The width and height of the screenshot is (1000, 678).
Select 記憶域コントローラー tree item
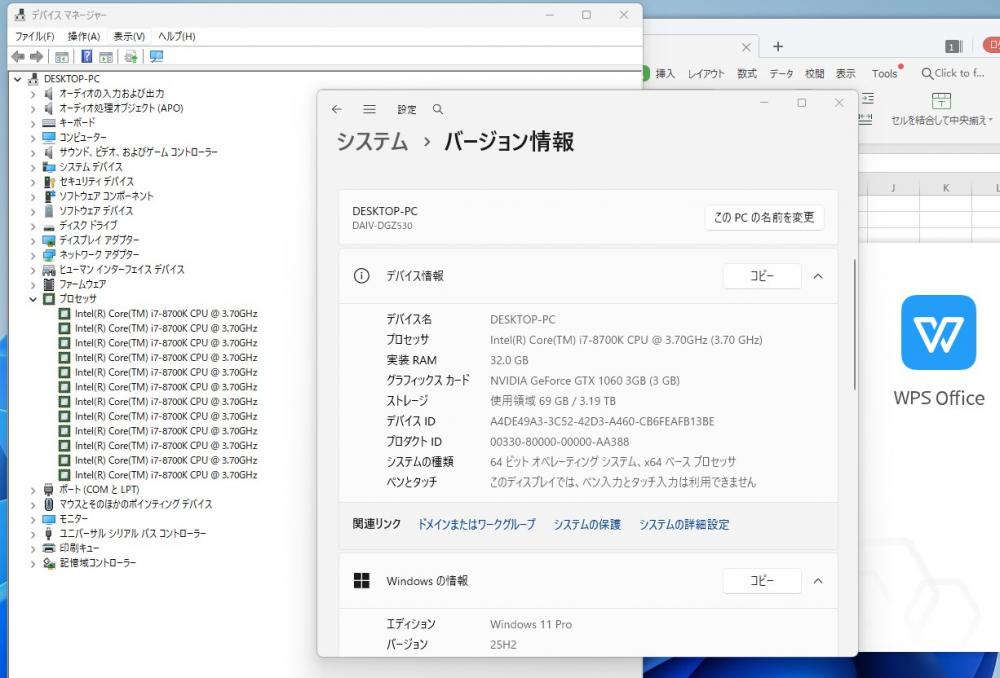pos(89,563)
